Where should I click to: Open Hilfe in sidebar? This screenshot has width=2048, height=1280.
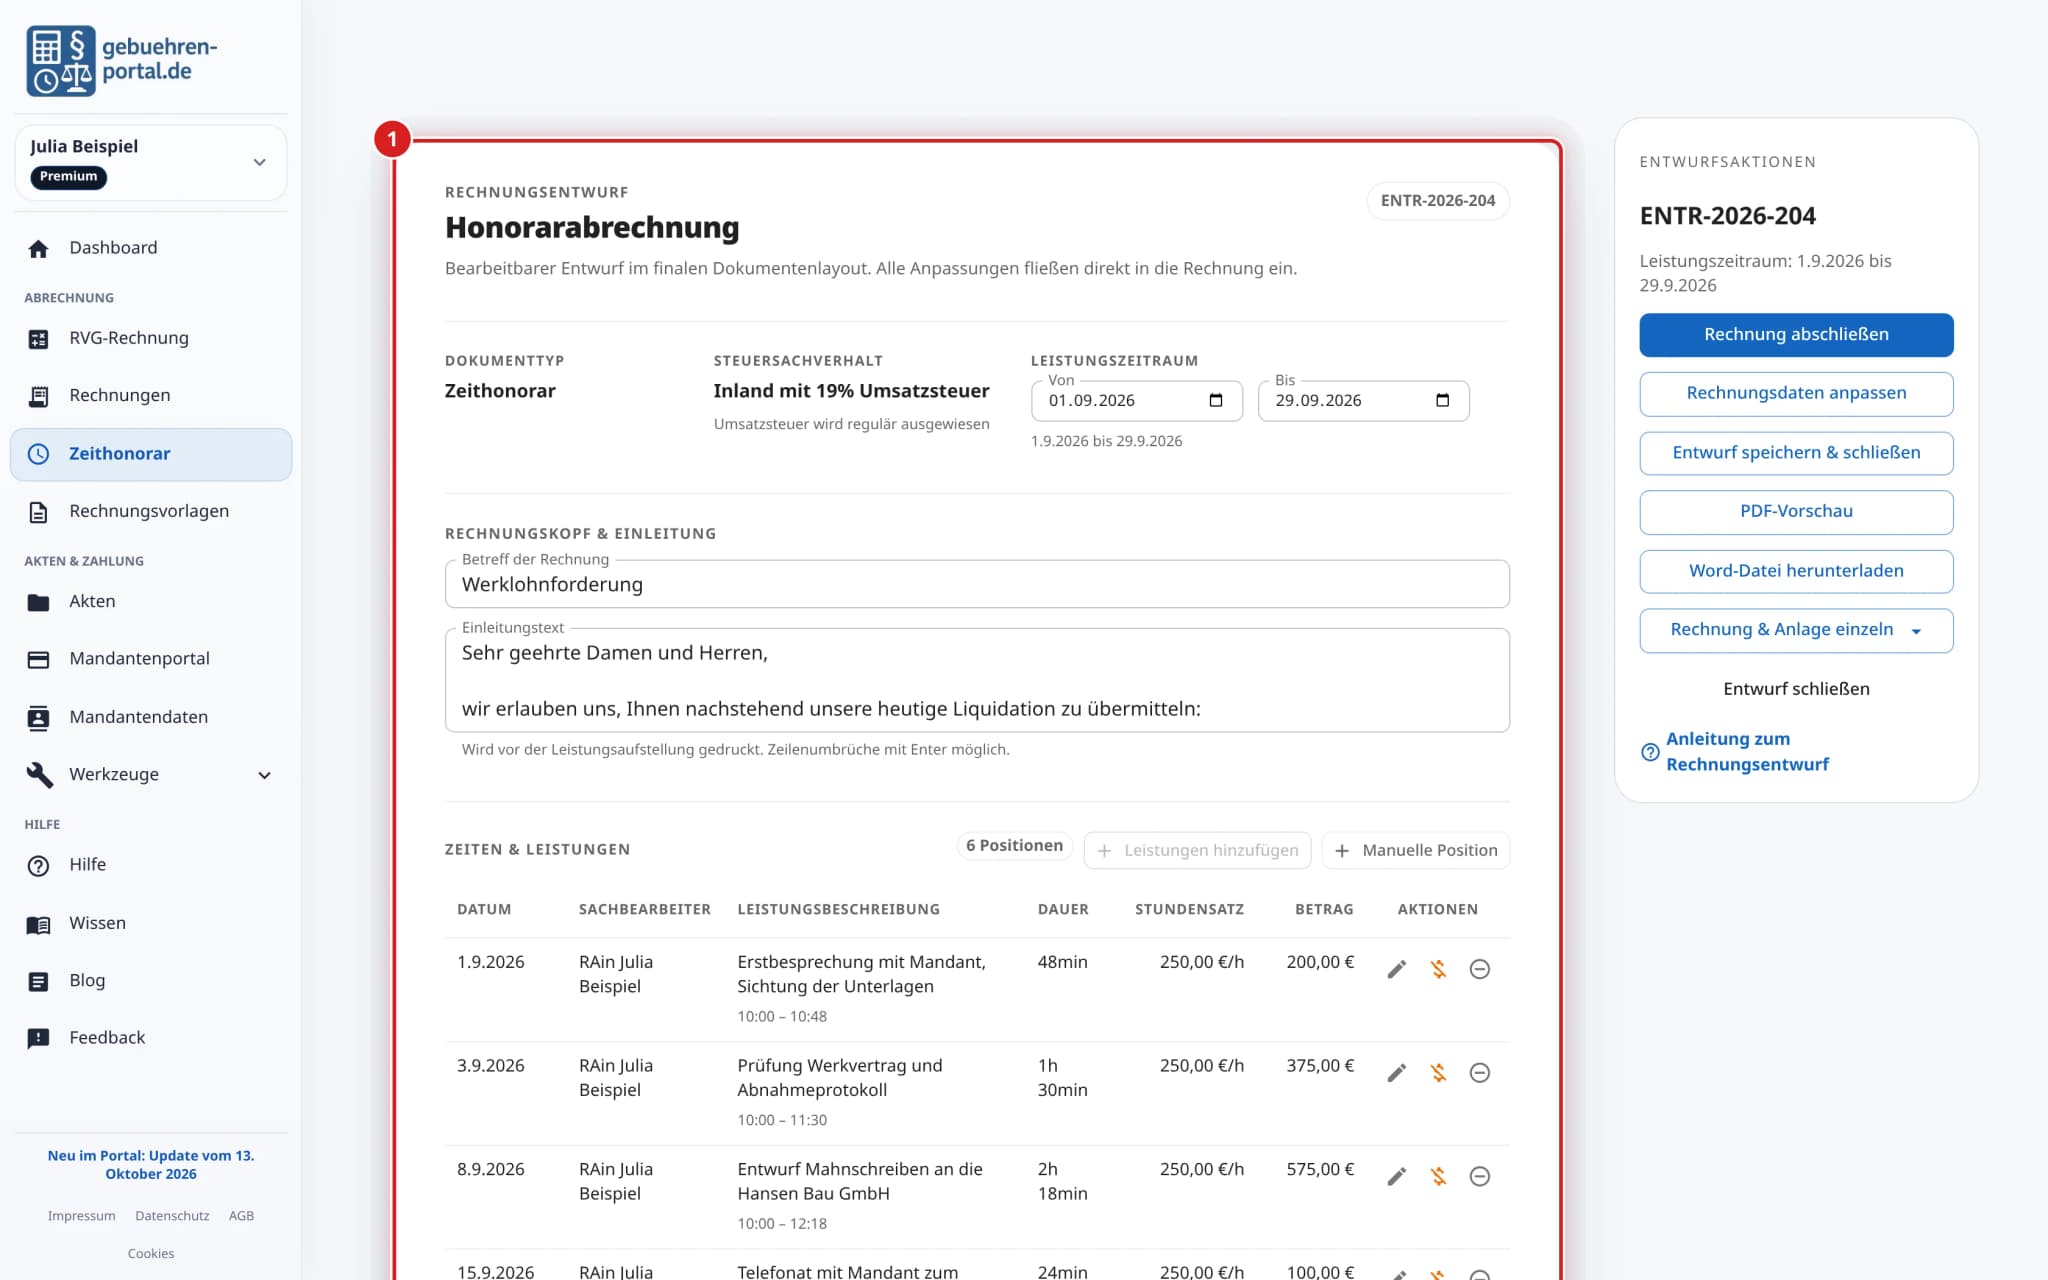(151, 866)
